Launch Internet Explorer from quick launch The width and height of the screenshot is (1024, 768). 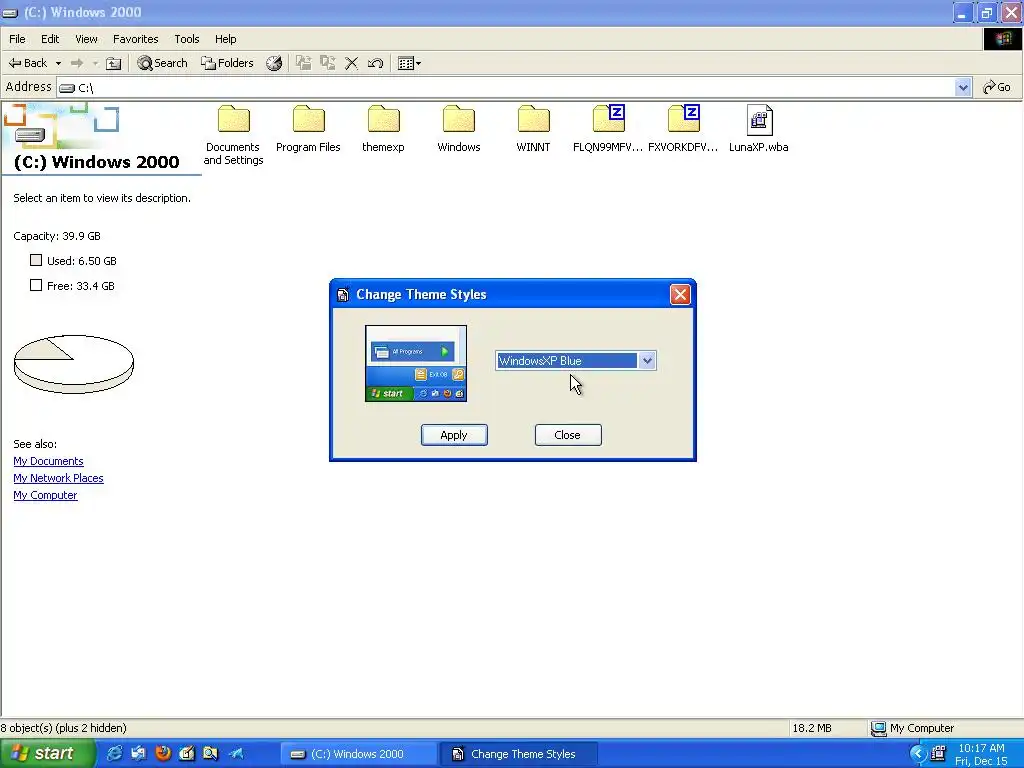click(x=114, y=754)
